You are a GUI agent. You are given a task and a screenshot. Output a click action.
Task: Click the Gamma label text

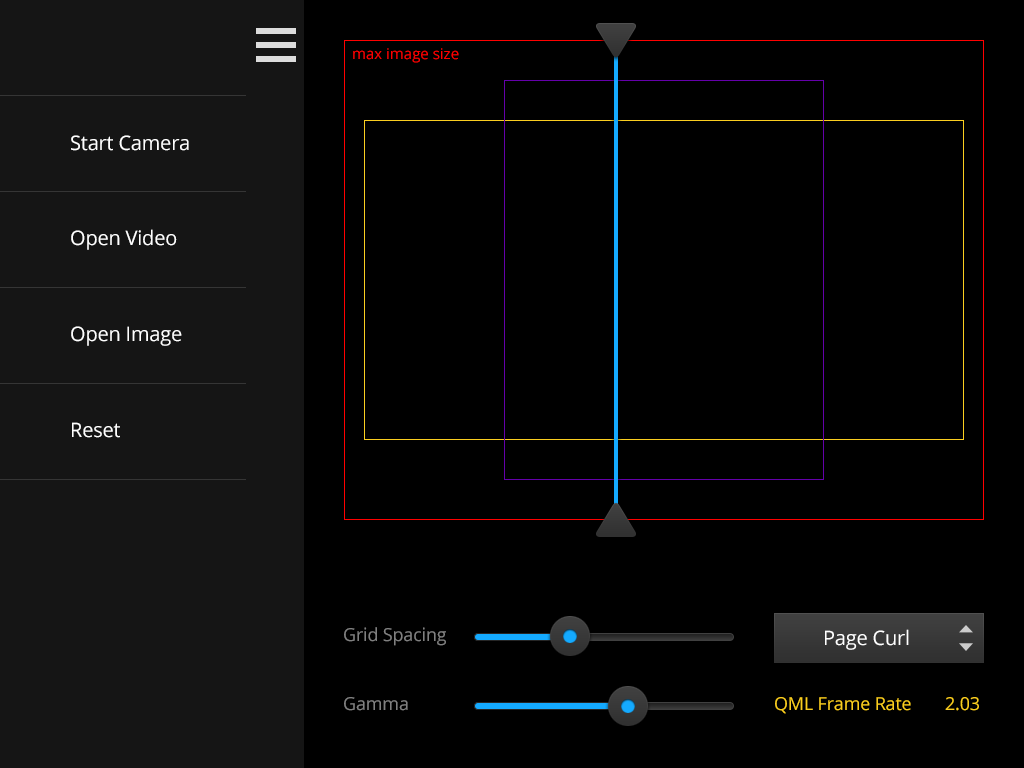click(x=376, y=704)
